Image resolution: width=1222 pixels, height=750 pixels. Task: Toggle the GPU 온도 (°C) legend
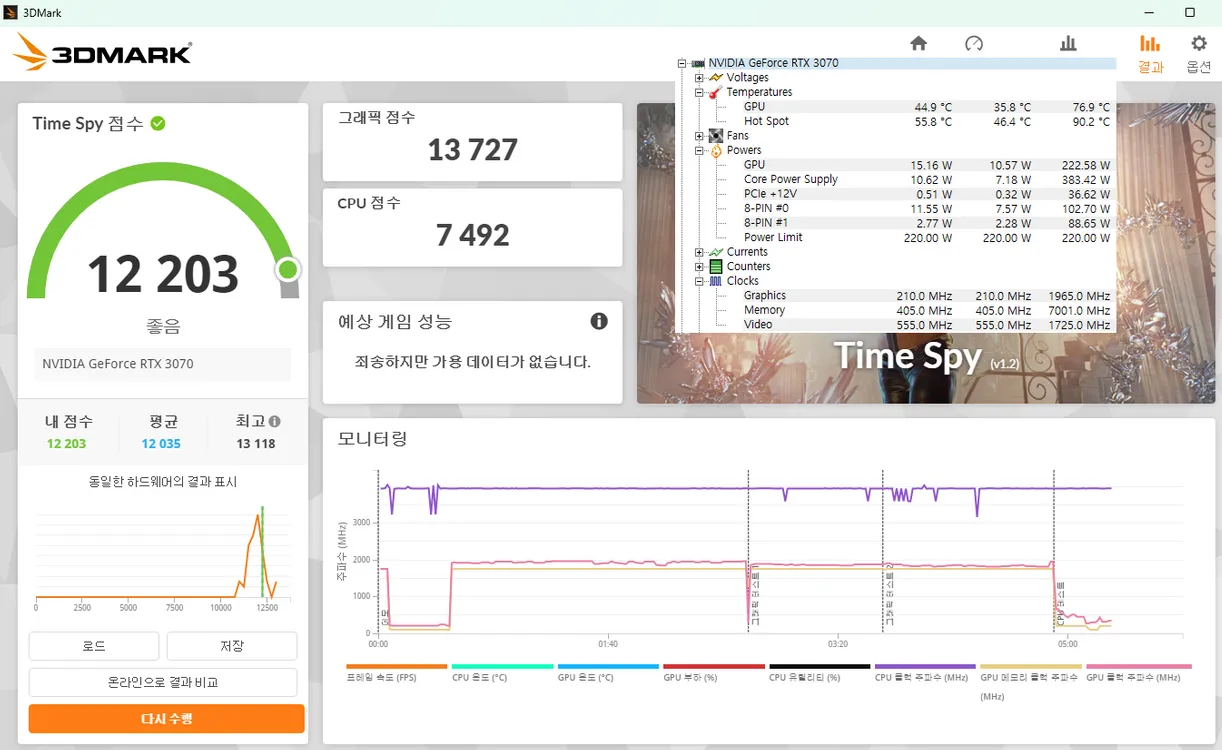608,673
